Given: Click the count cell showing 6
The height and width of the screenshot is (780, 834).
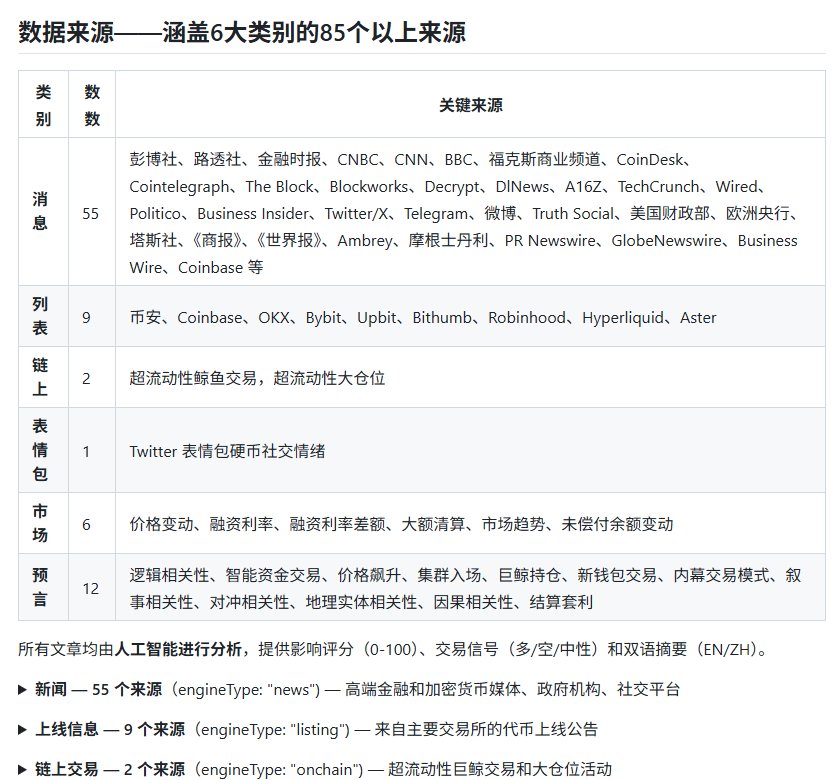Looking at the screenshot, I should tap(92, 523).
